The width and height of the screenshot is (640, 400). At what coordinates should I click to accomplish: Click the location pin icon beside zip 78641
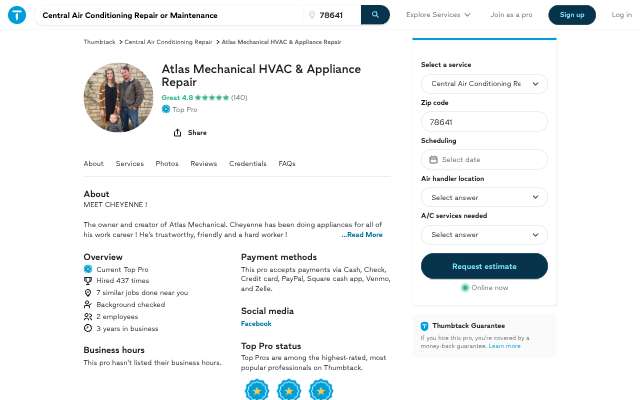(312, 15)
